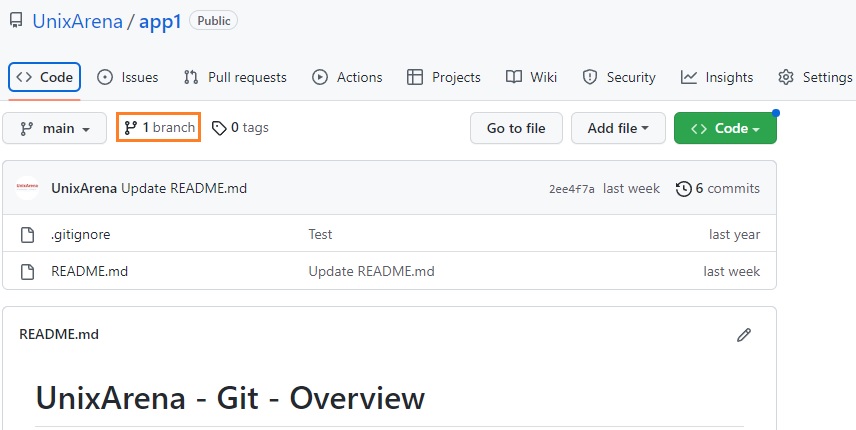Open the README.md file in list
This screenshot has height=430, width=856.
[90, 271]
